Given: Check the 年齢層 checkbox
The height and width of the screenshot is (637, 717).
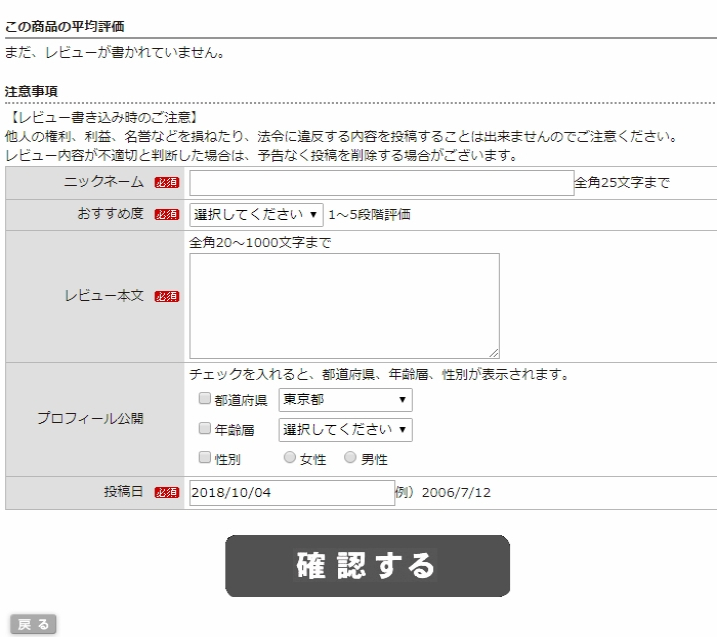Looking at the screenshot, I should 205,430.
